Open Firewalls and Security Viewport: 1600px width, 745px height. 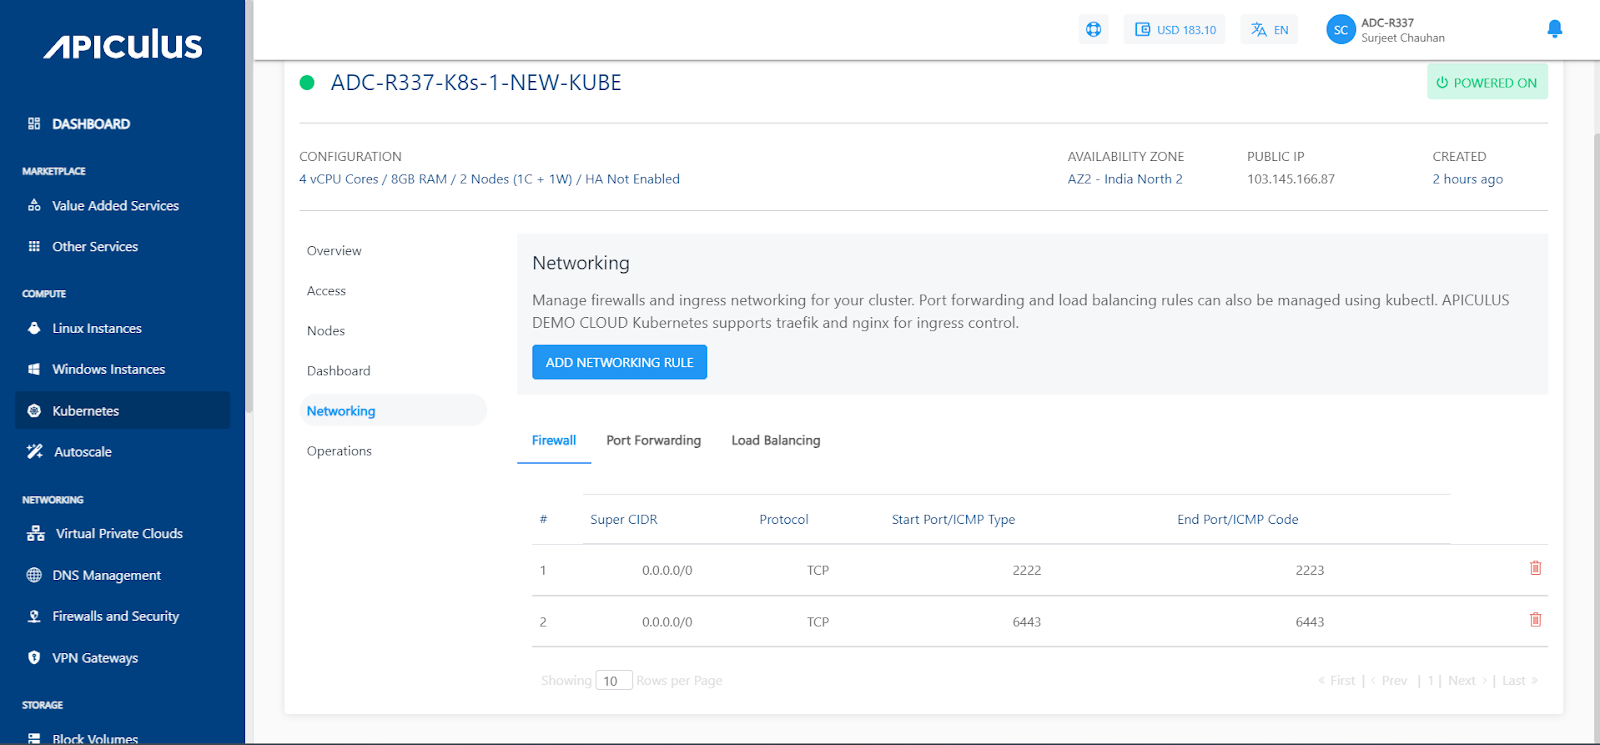[116, 616]
